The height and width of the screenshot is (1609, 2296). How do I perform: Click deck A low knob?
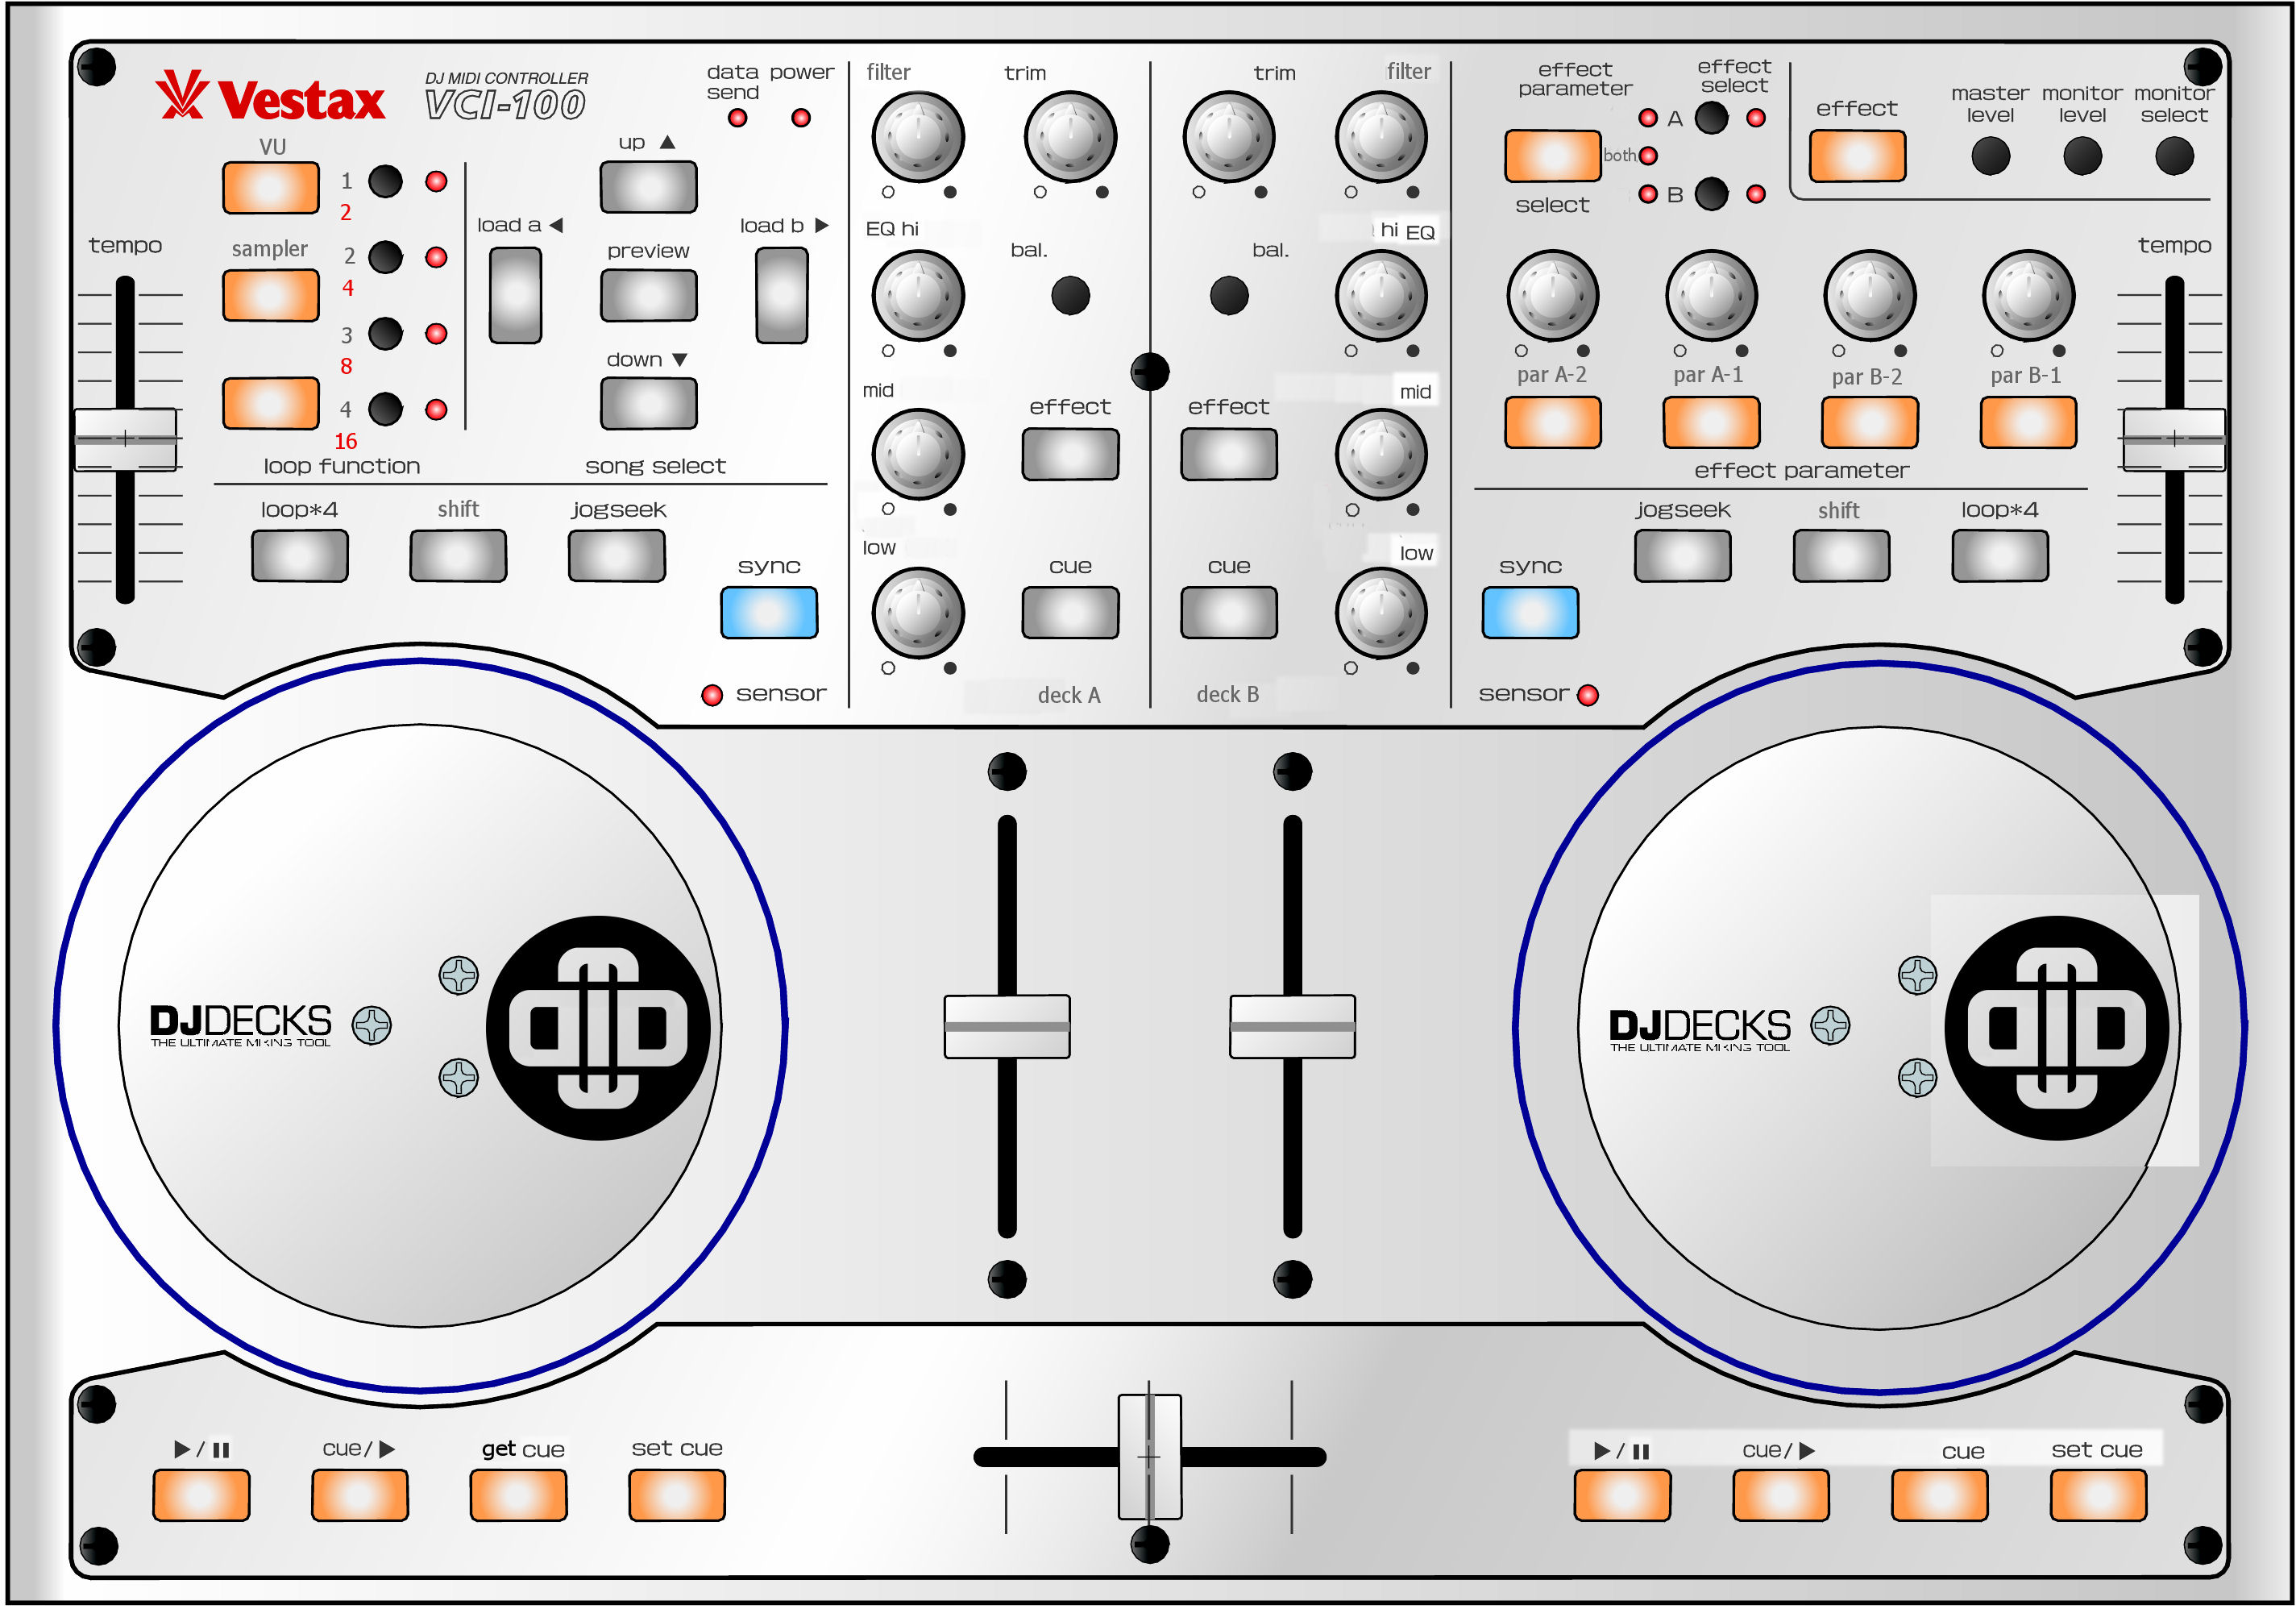pyautogui.click(x=918, y=613)
